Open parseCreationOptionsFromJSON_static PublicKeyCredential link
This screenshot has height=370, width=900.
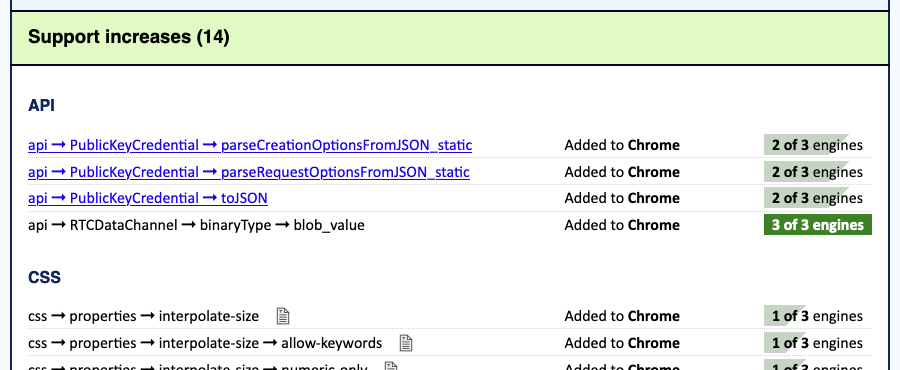(250, 145)
